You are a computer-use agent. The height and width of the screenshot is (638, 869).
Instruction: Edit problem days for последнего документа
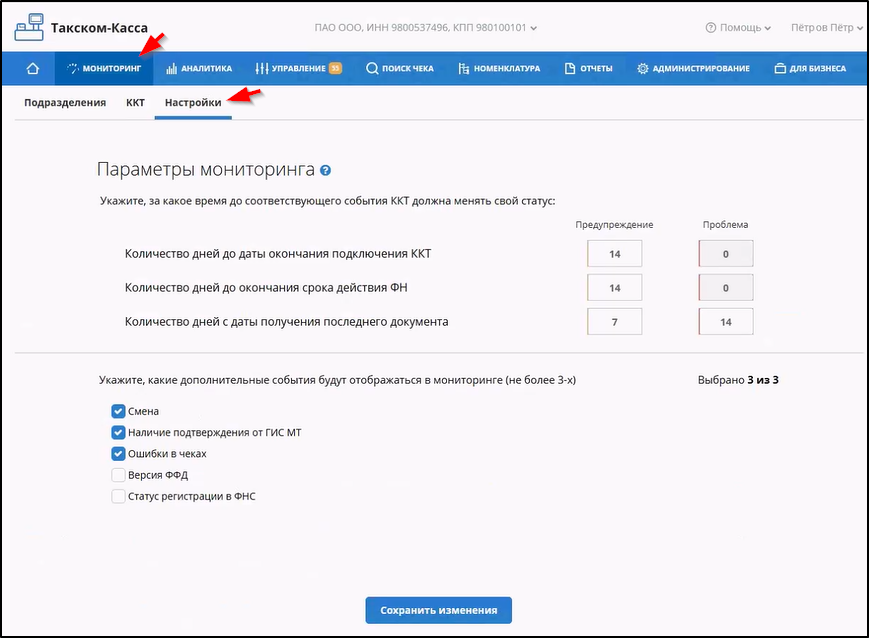(725, 321)
